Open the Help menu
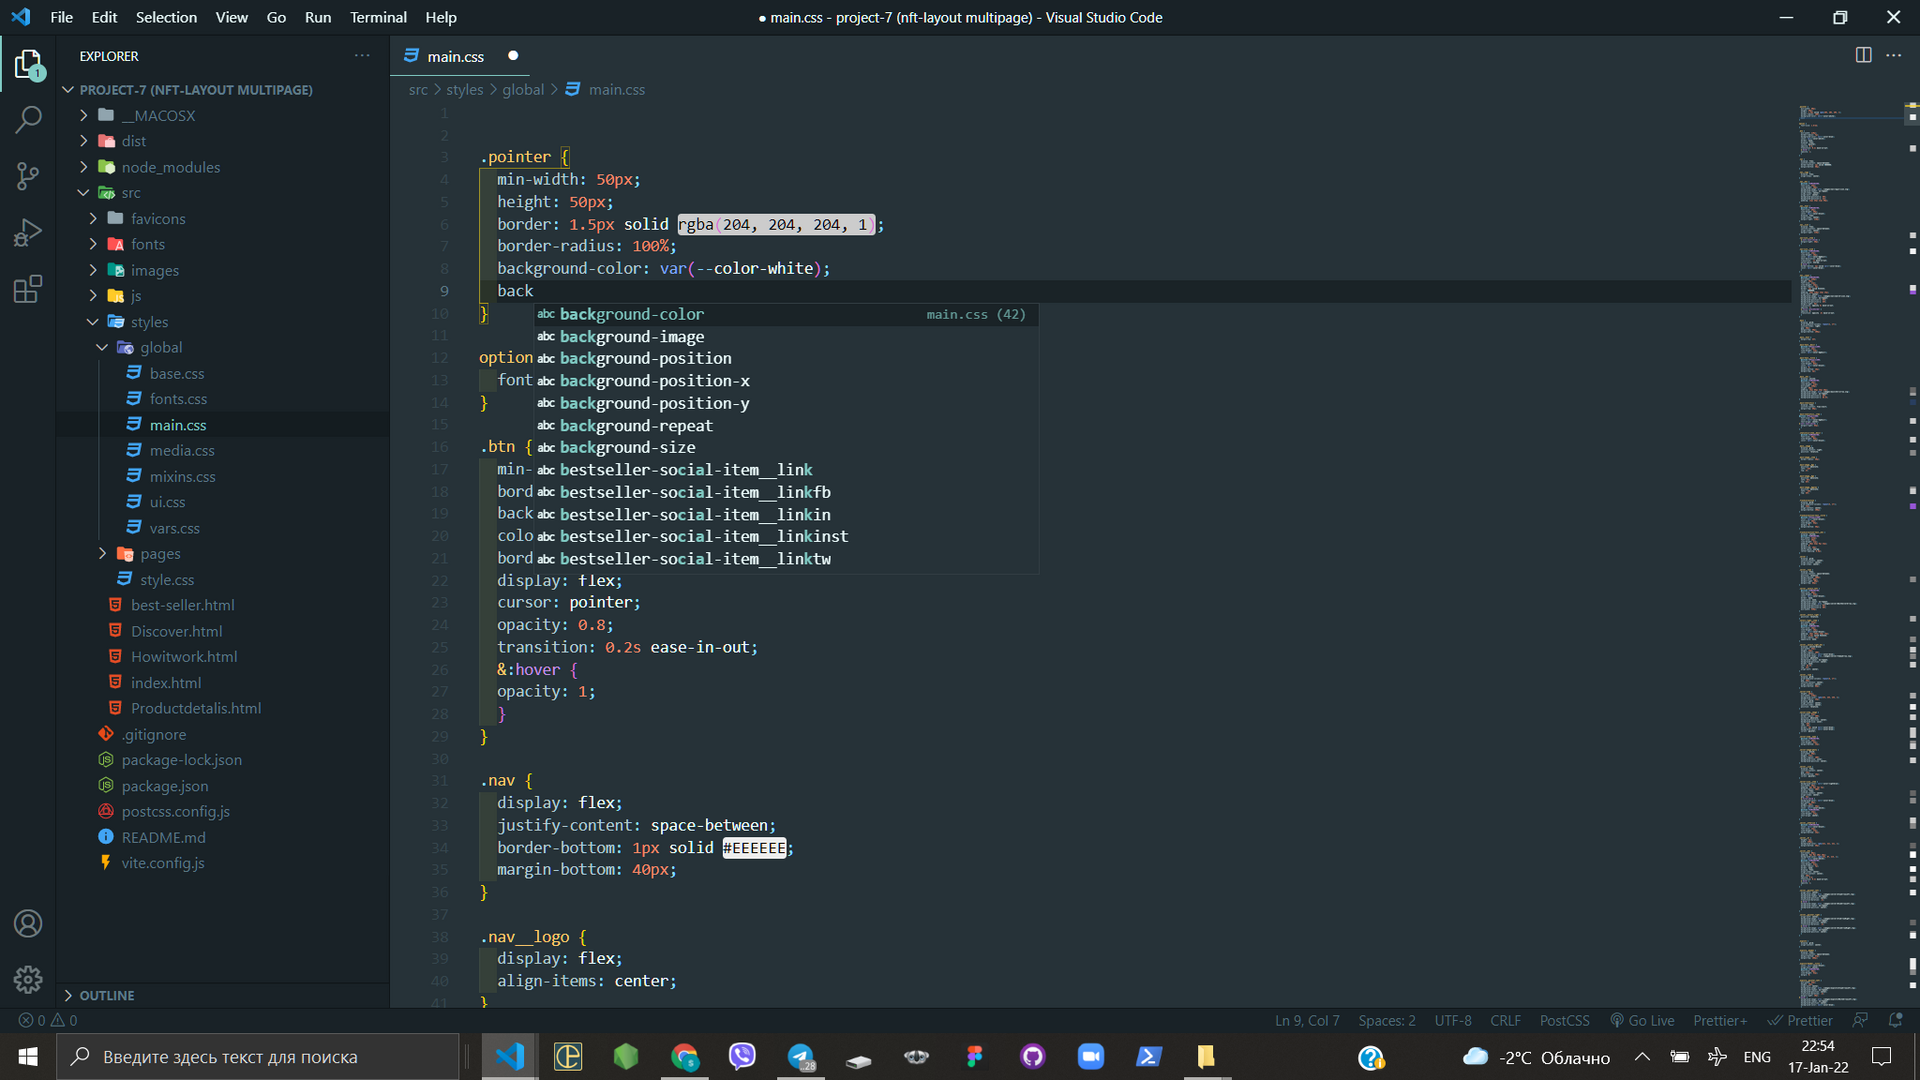This screenshot has width=1920, height=1080. [441, 17]
